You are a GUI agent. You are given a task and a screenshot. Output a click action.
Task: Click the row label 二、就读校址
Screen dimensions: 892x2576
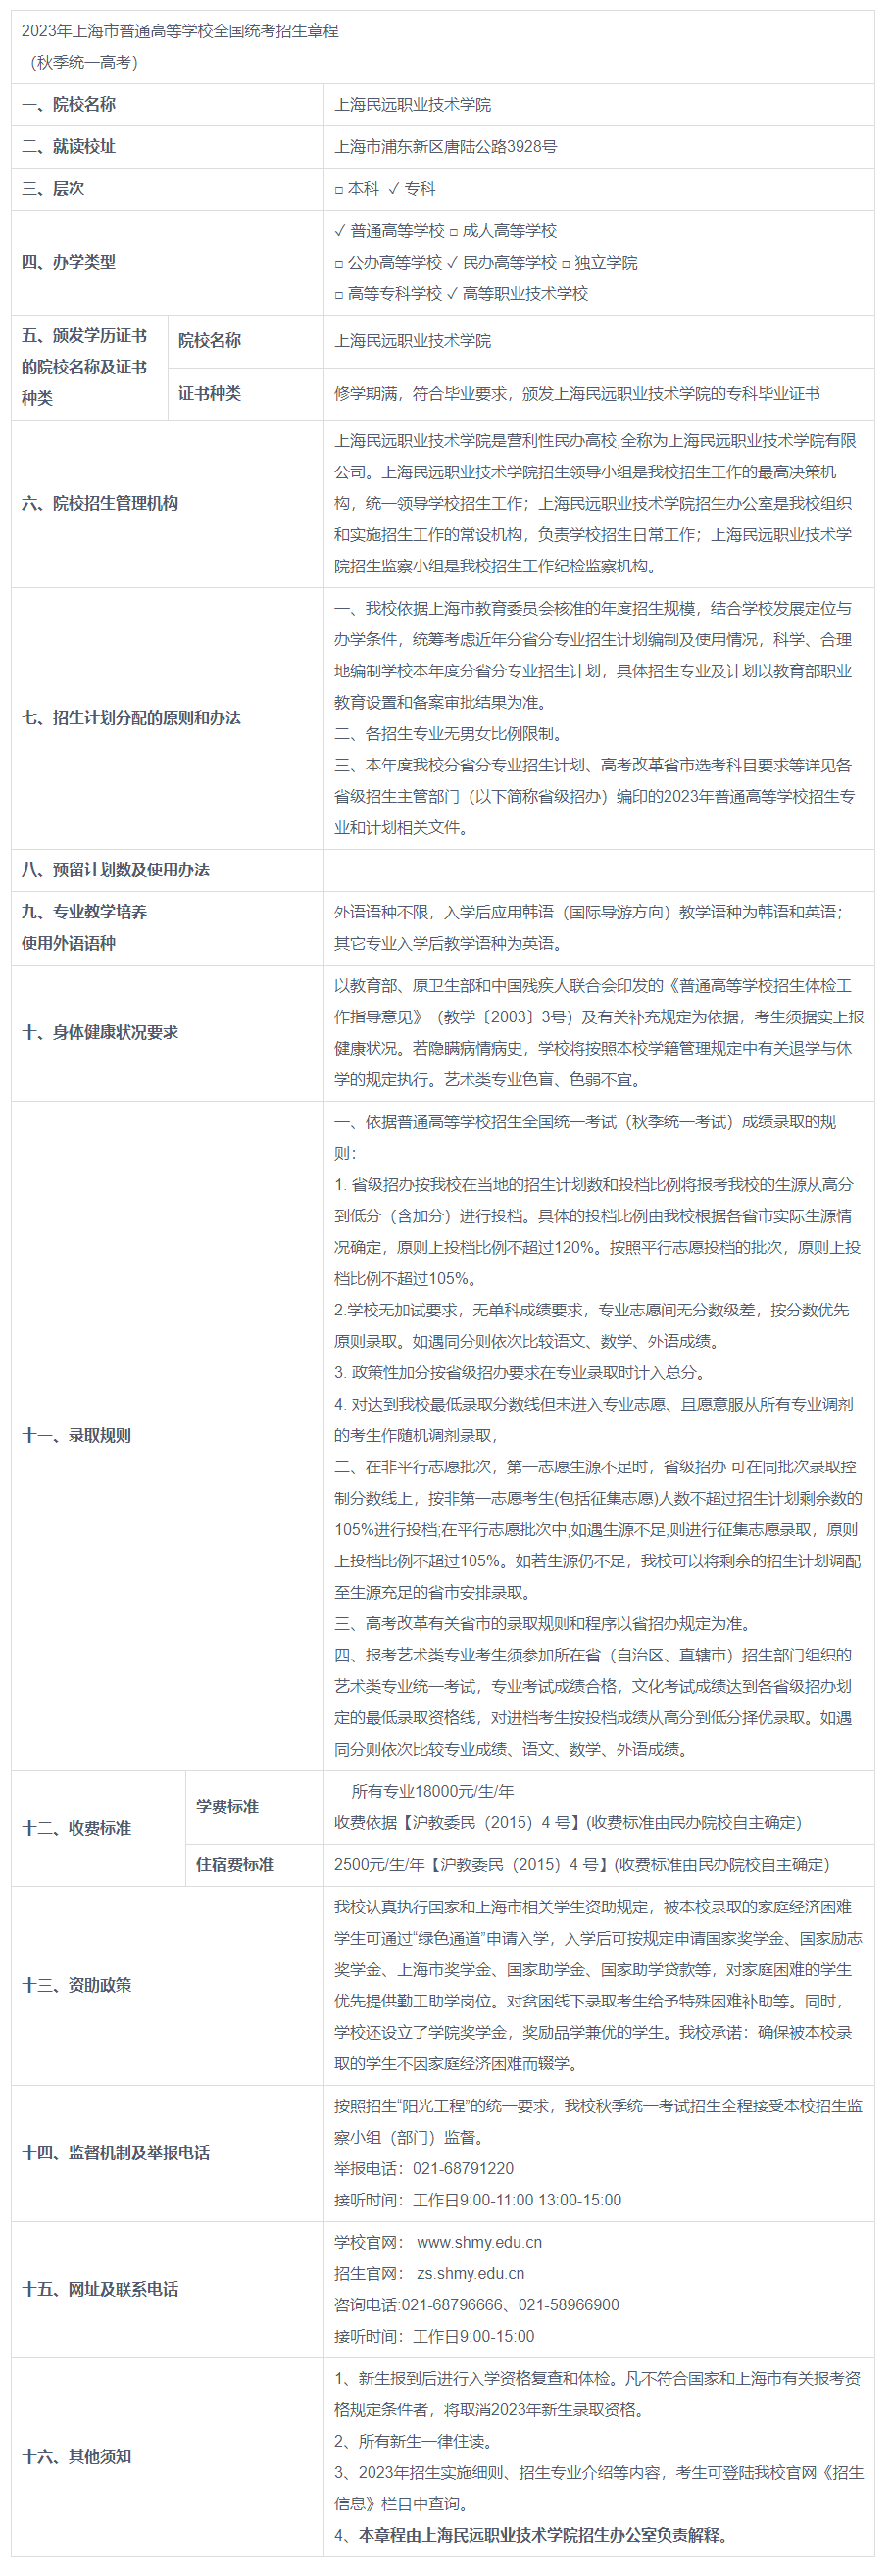[68, 146]
